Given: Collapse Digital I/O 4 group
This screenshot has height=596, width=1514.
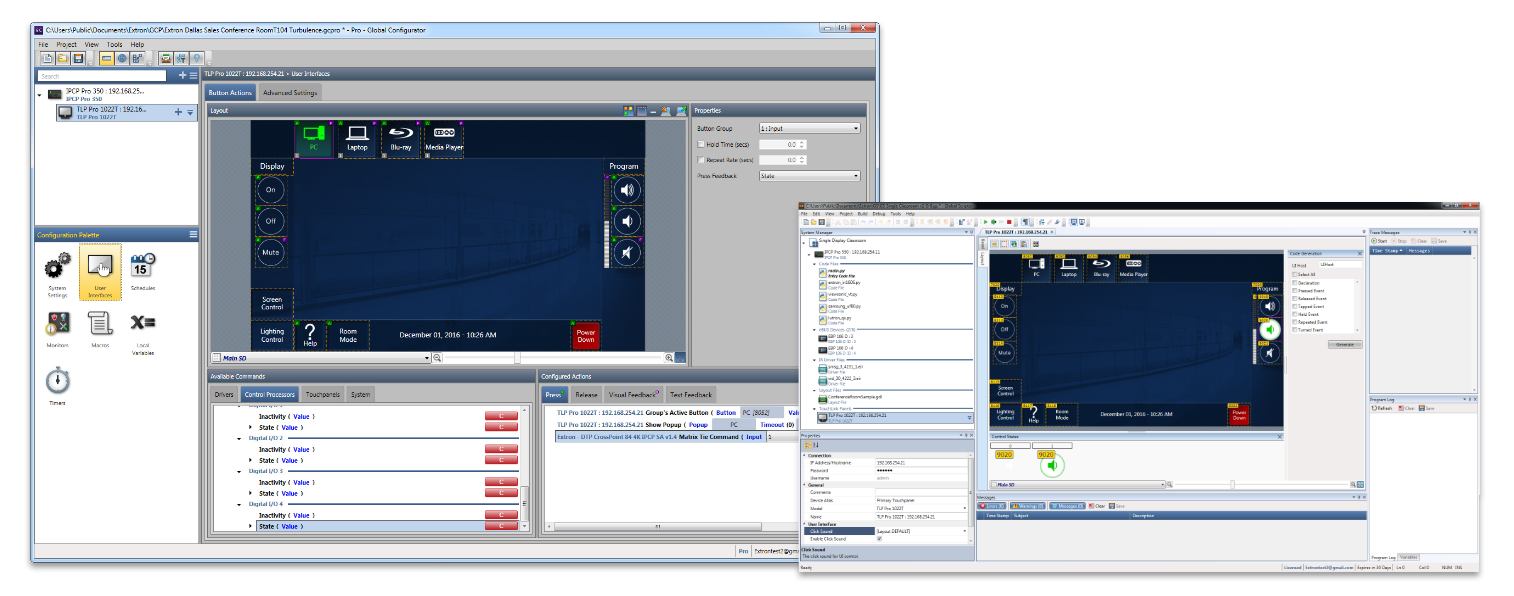Looking at the screenshot, I should (238, 504).
